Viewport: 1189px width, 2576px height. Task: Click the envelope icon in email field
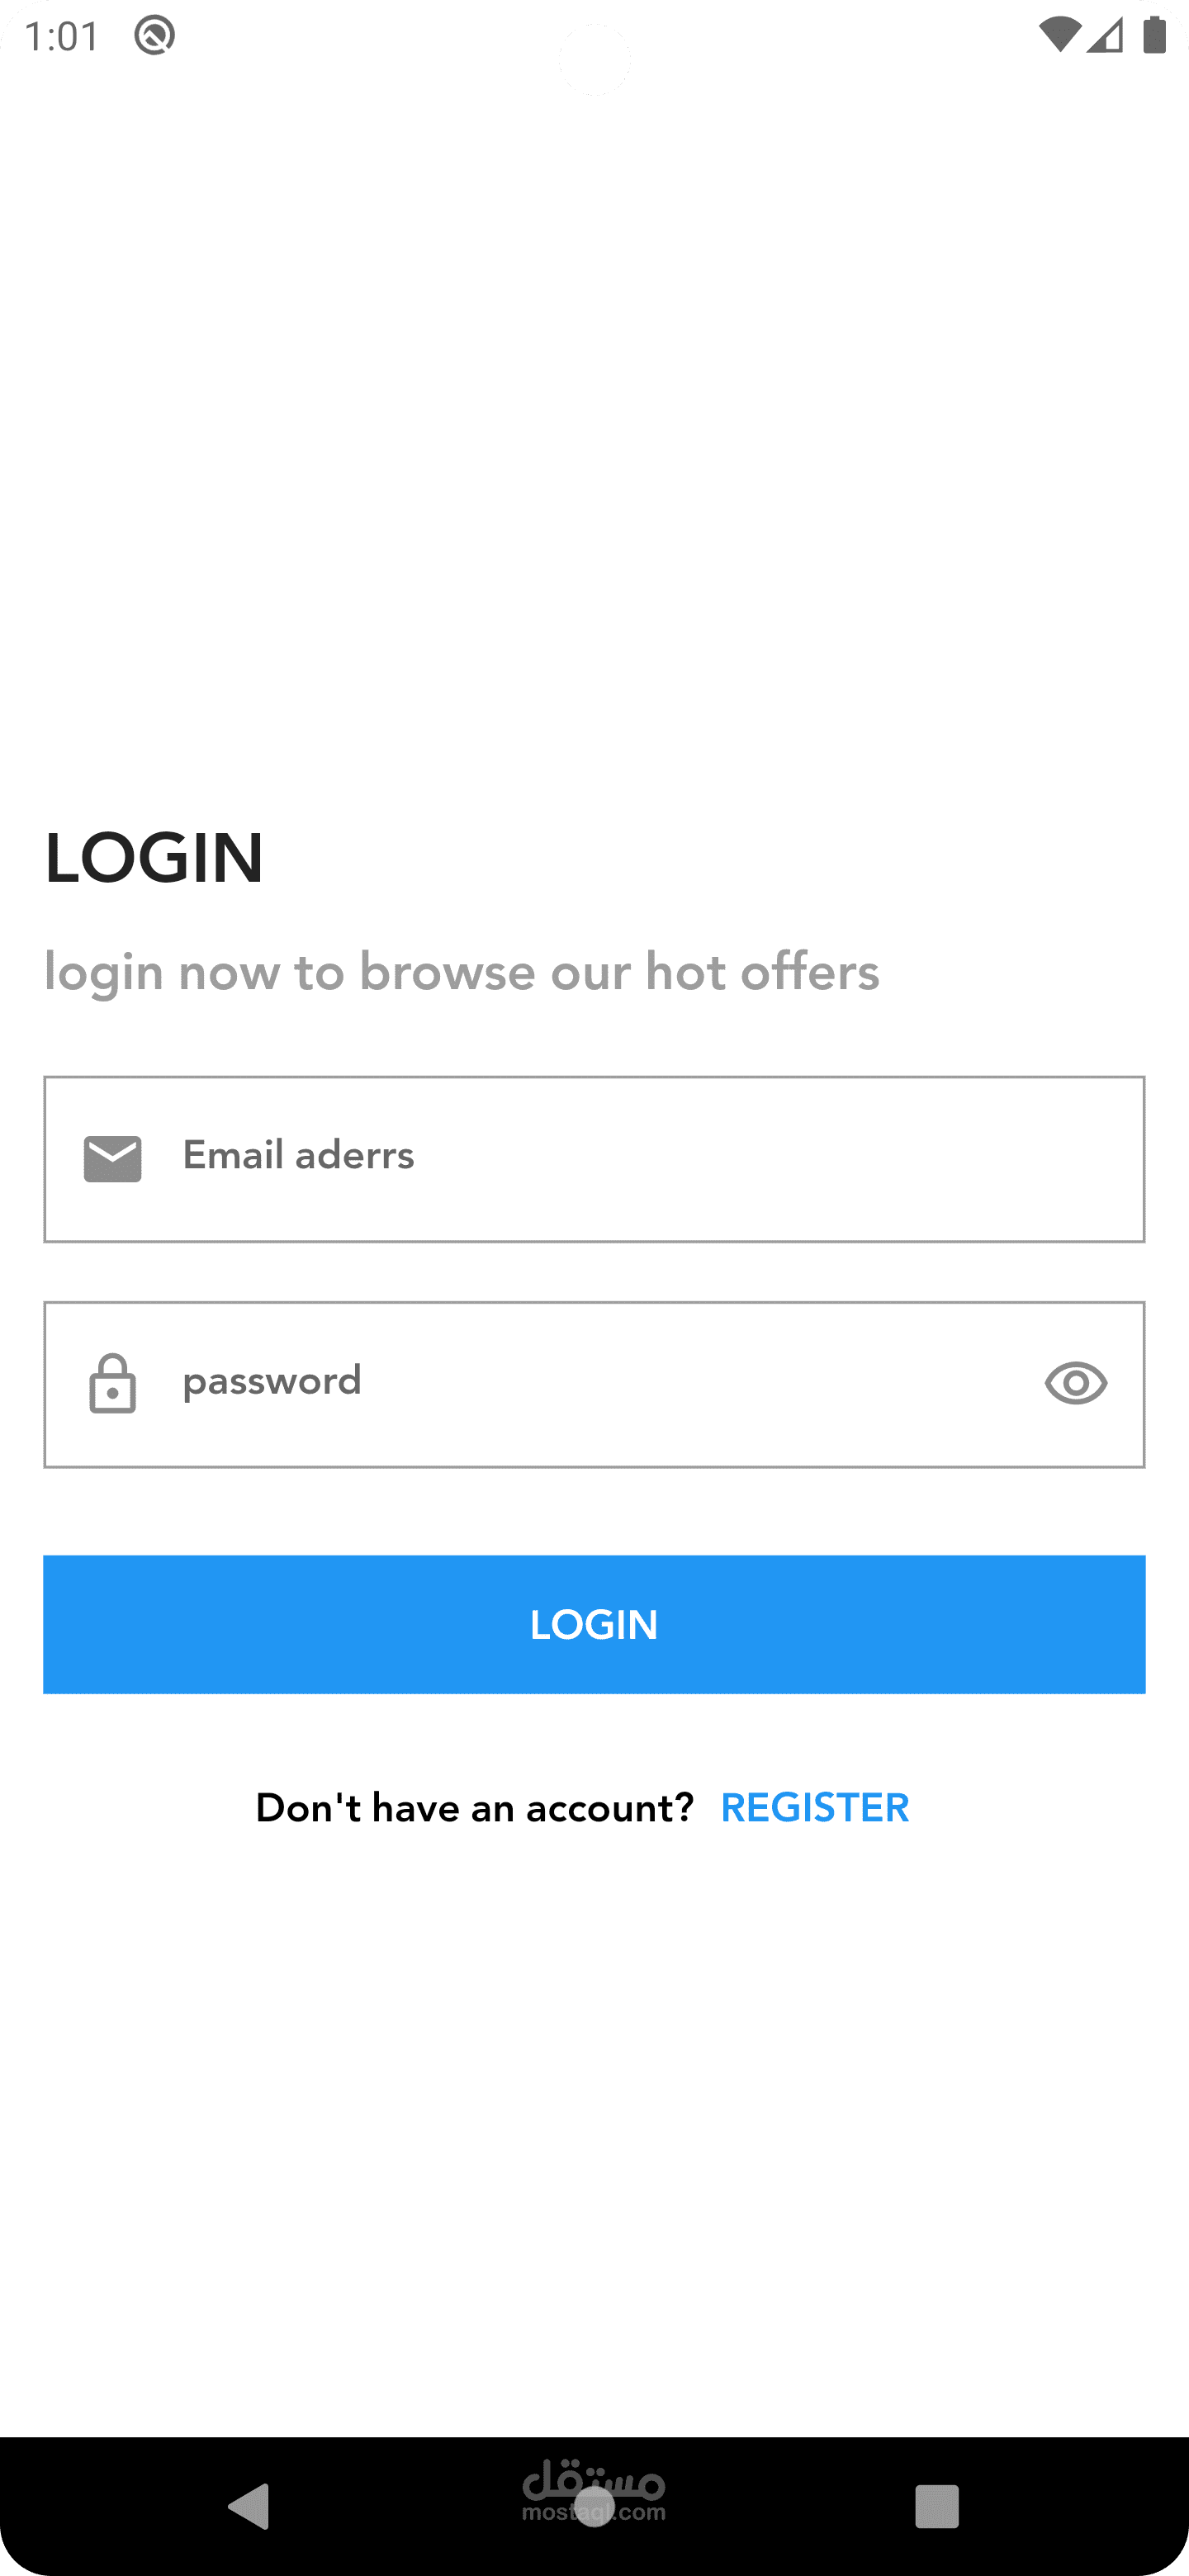[112, 1159]
